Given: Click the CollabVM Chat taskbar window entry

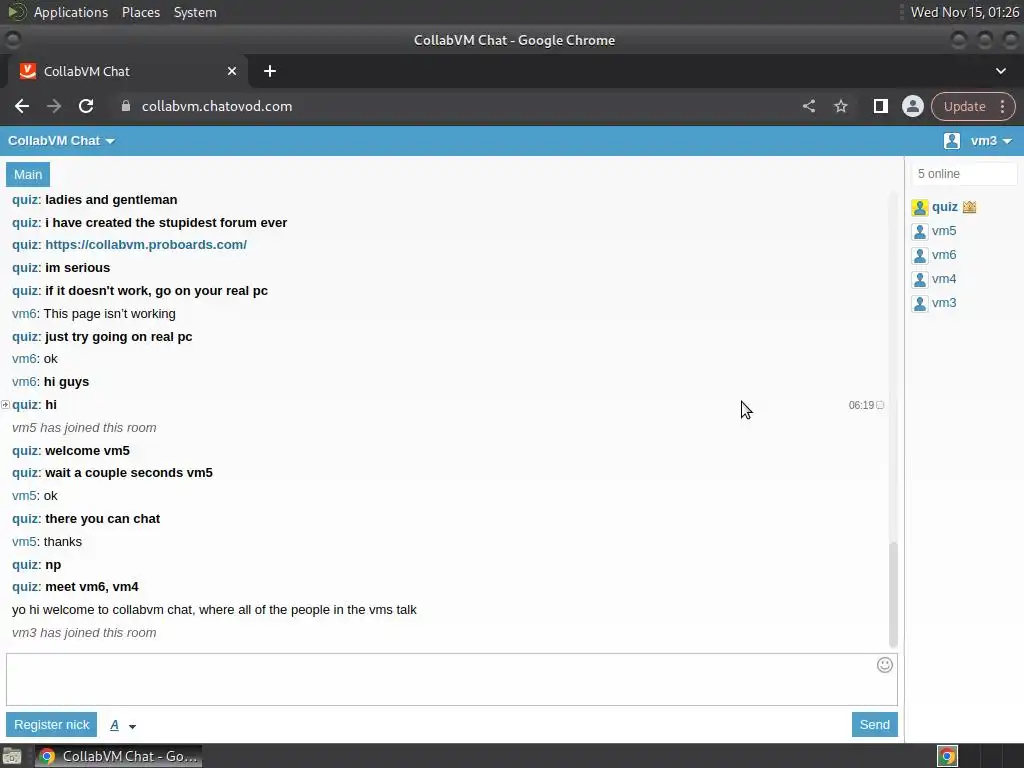Looking at the screenshot, I should (x=118, y=756).
